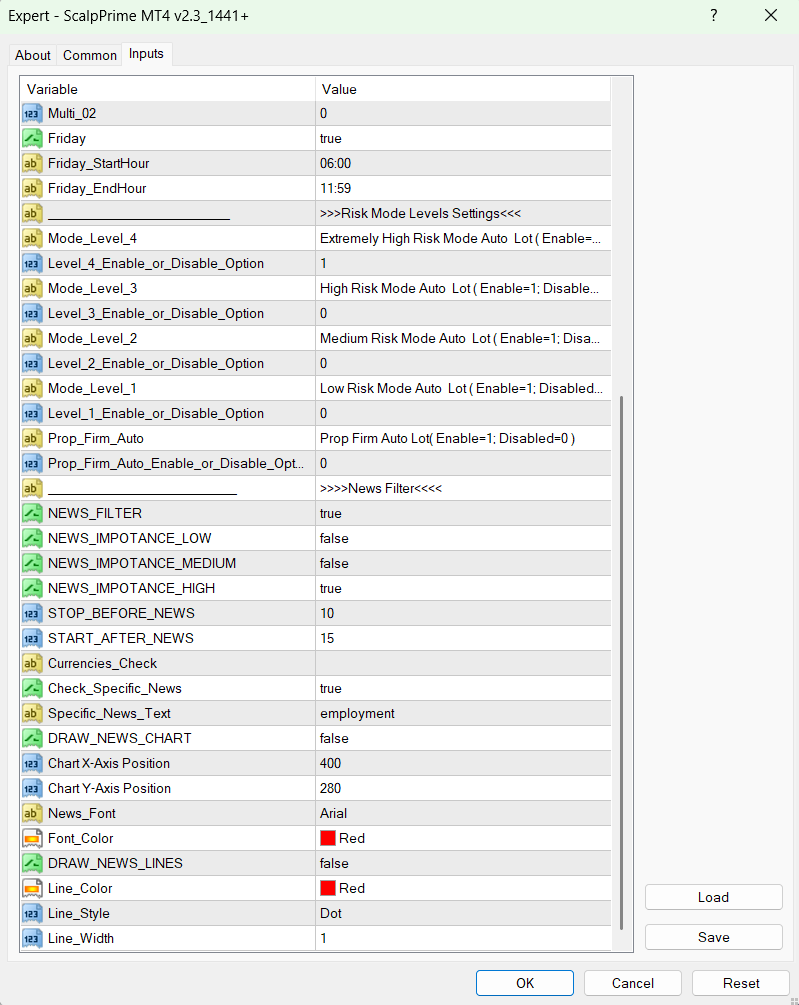Click the red Font_Color swatch

click(x=327, y=838)
